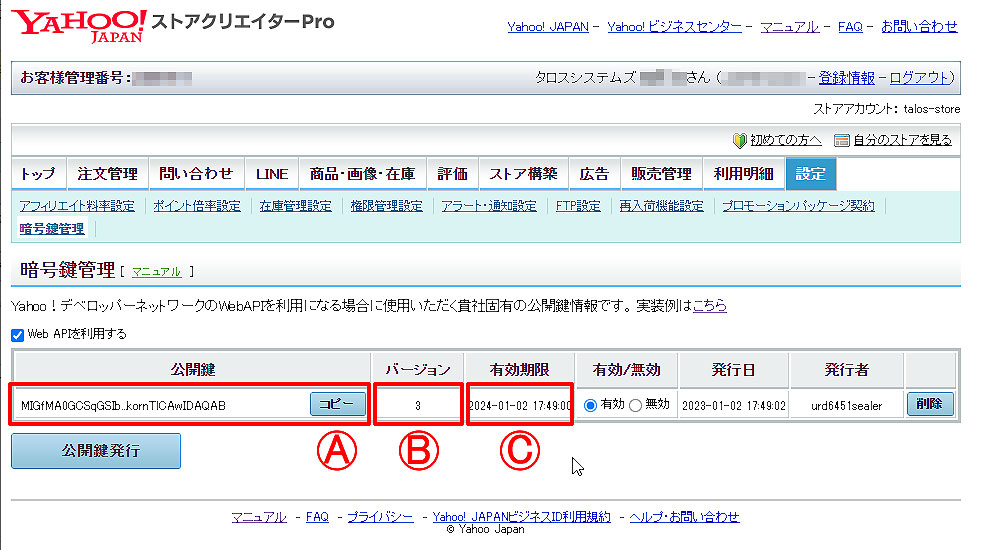Open FTP設定 submenu link
The height and width of the screenshot is (550, 986).
click(x=578, y=206)
